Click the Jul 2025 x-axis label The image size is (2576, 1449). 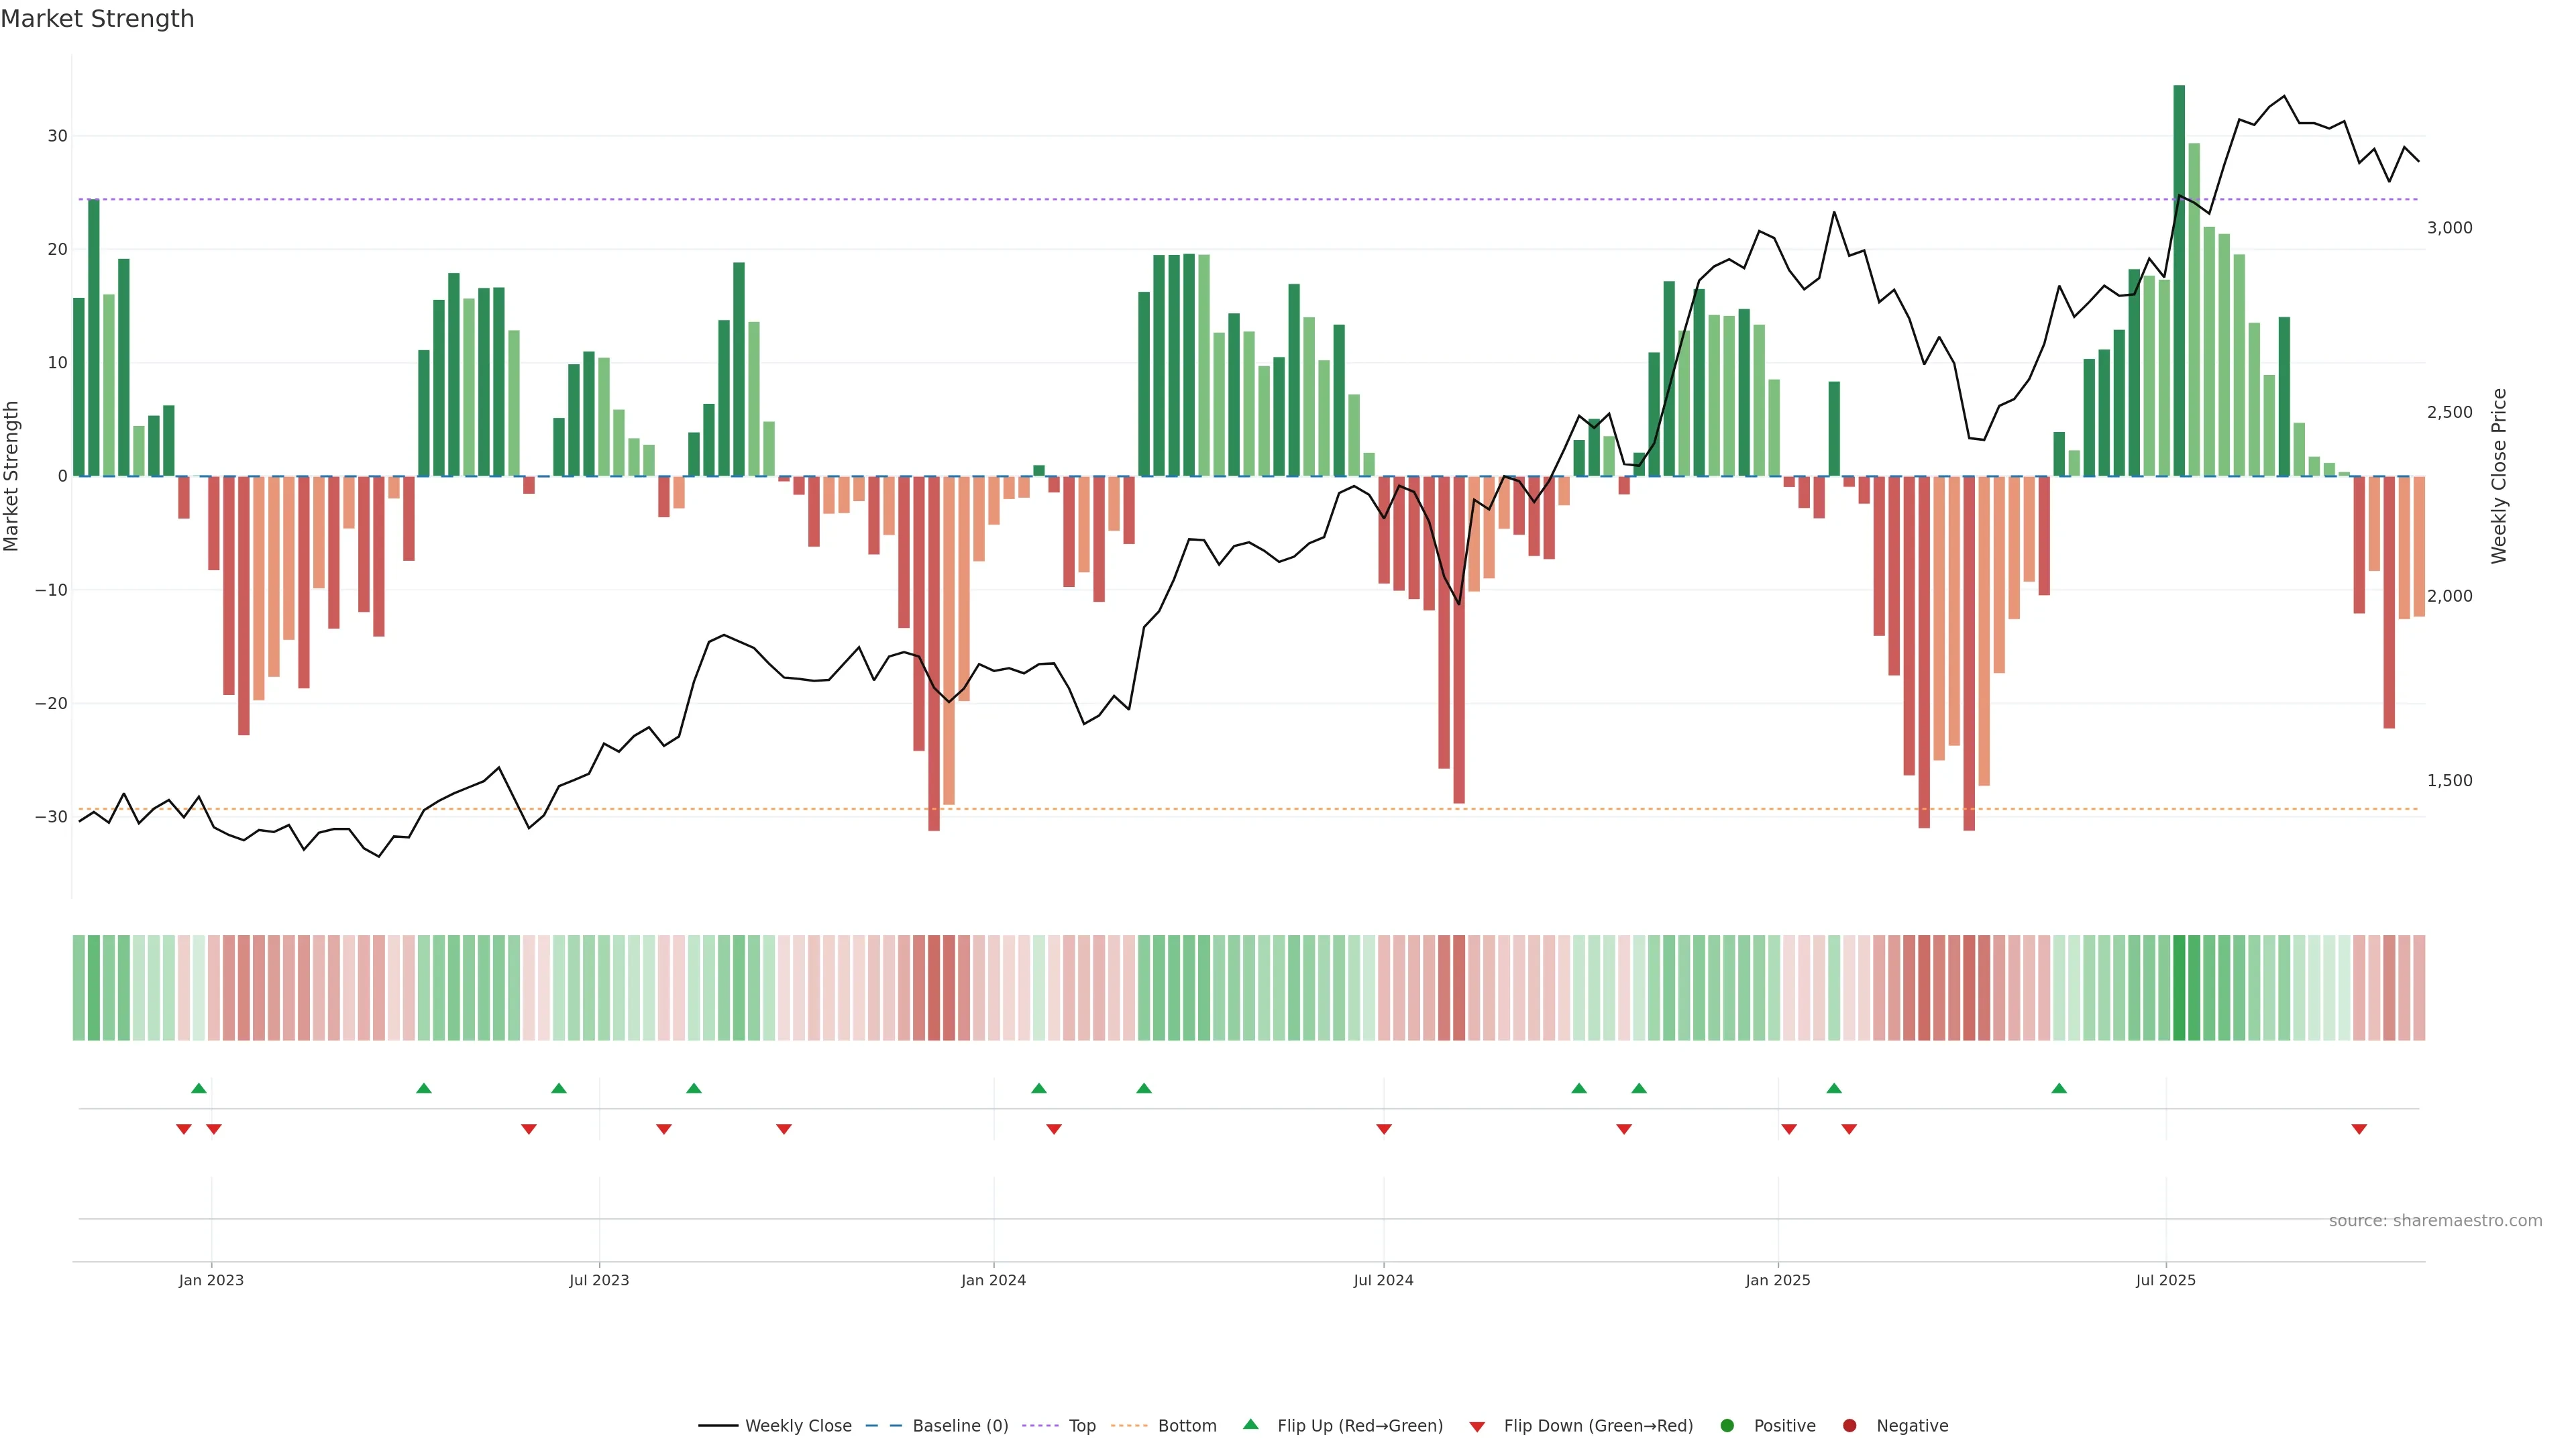click(2165, 1280)
